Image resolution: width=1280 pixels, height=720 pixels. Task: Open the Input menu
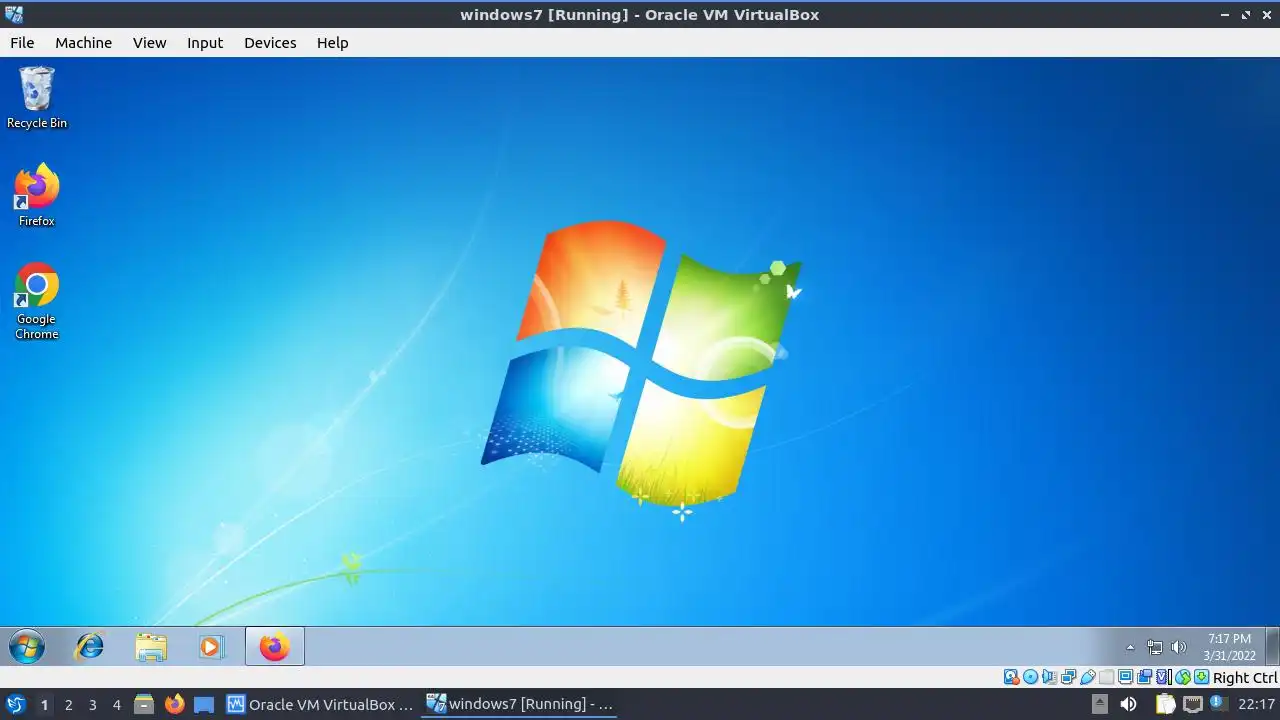205,43
